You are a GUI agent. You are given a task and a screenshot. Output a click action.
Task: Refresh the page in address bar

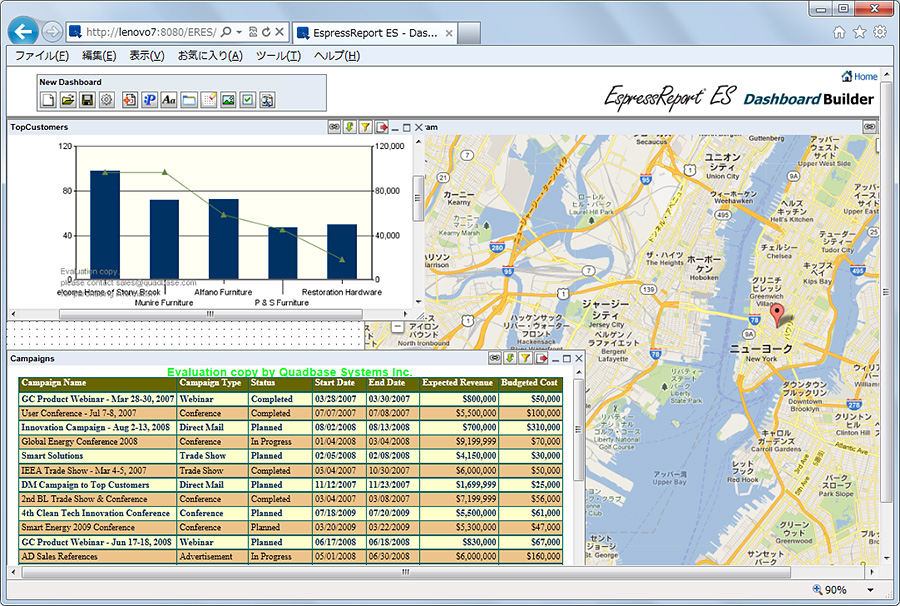pos(266,32)
